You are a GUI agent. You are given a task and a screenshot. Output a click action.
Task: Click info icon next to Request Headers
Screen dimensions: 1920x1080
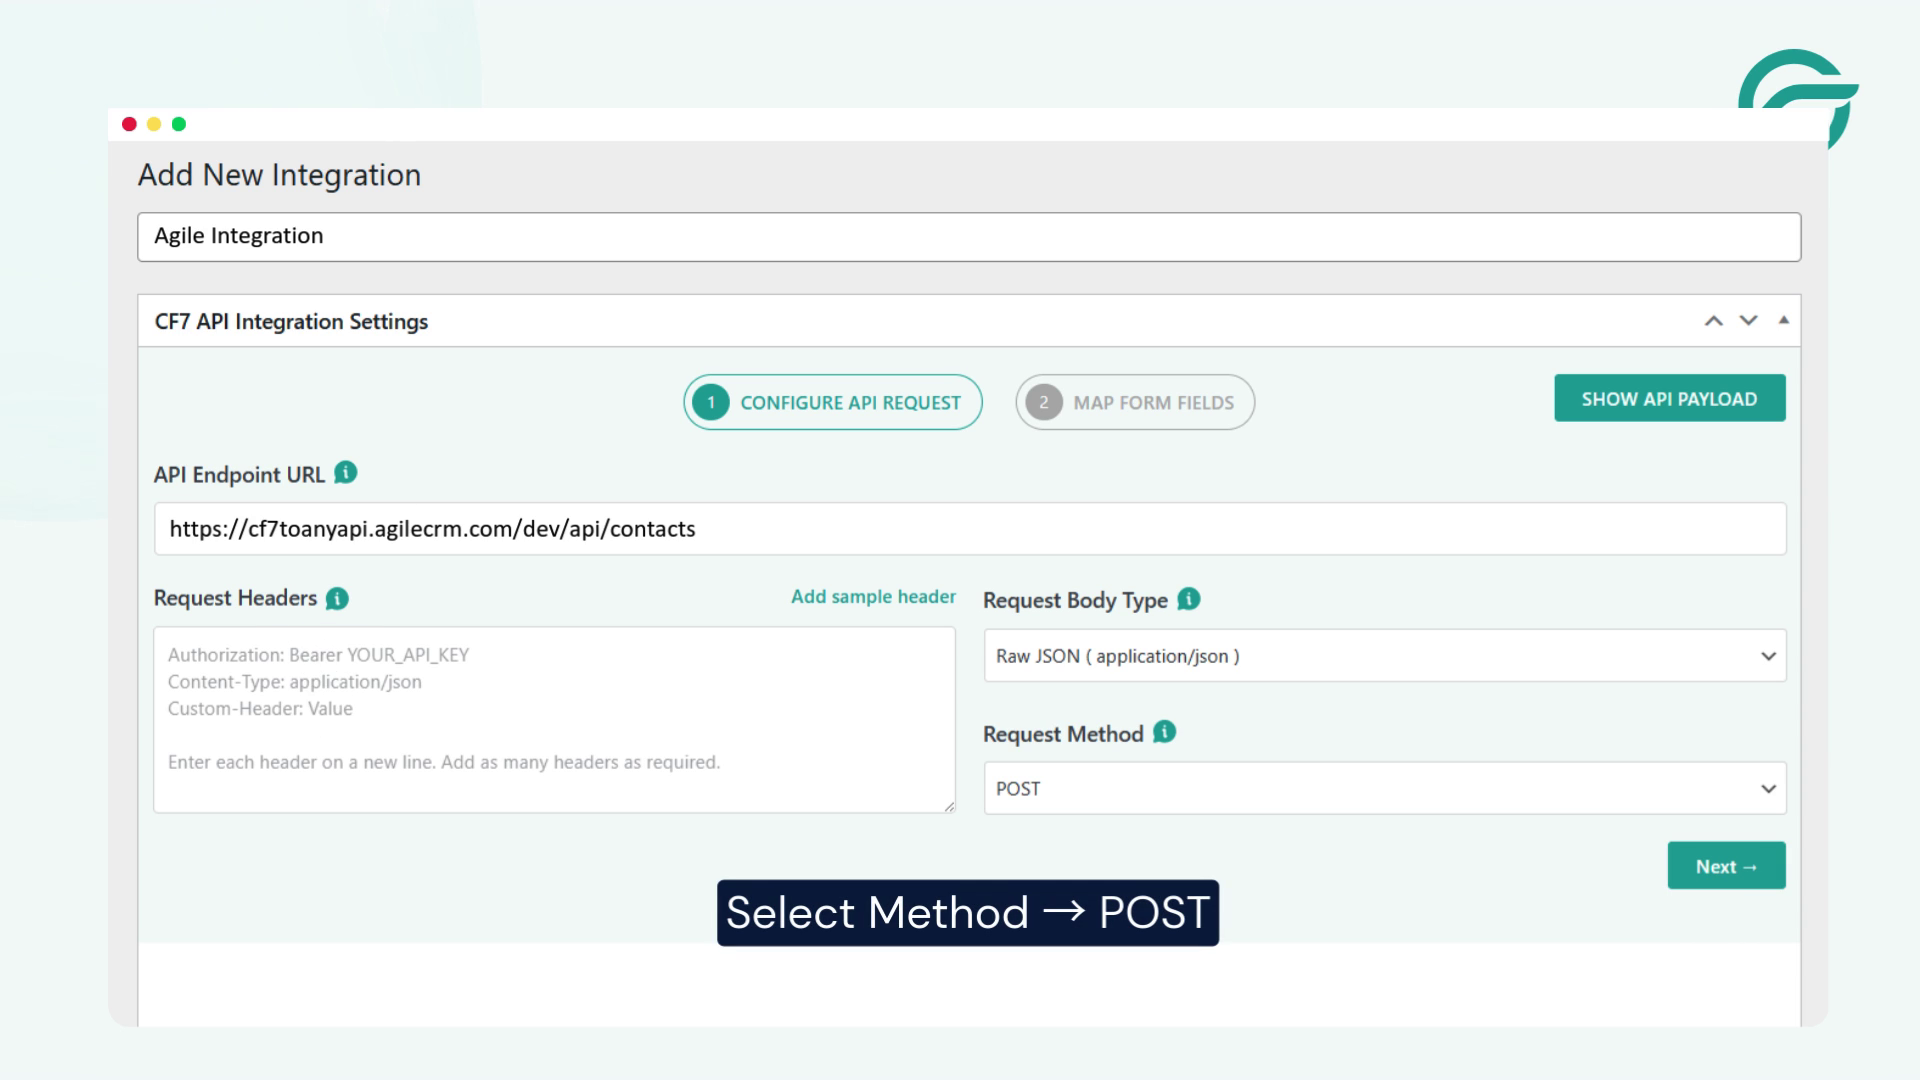[x=337, y=599]
